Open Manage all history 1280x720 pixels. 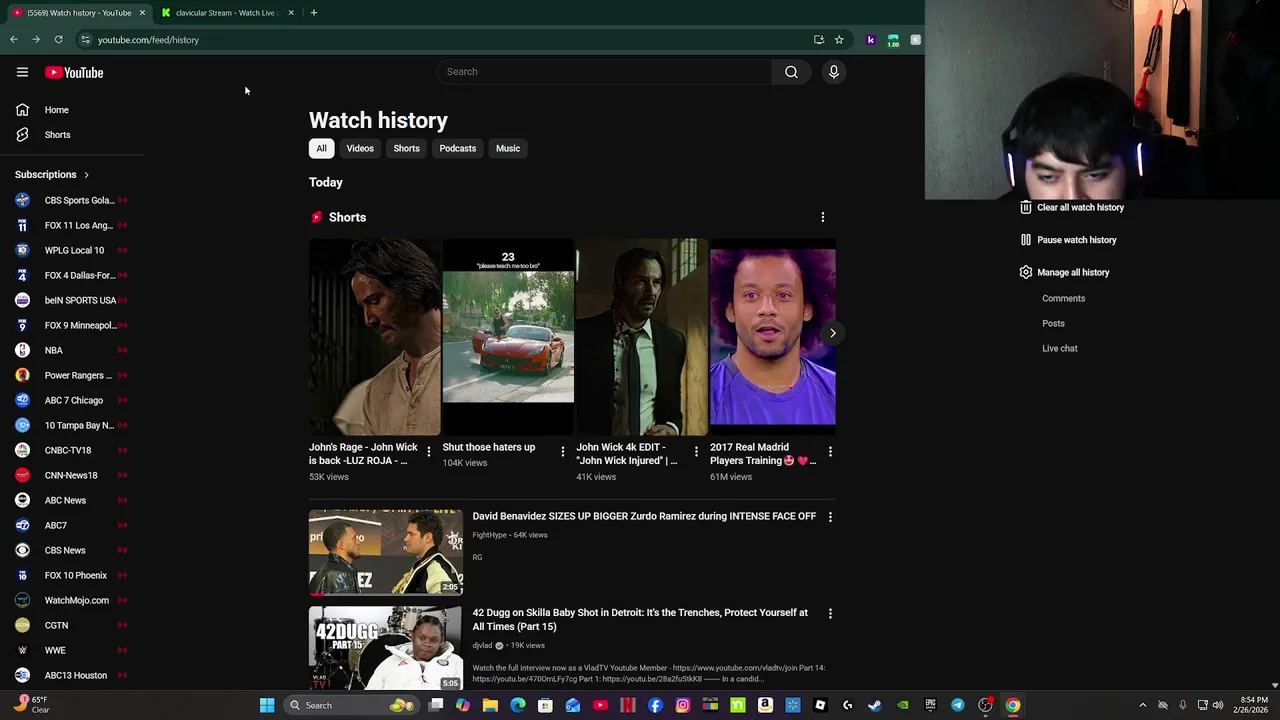pyautogui.click(x=1073, y=272)
